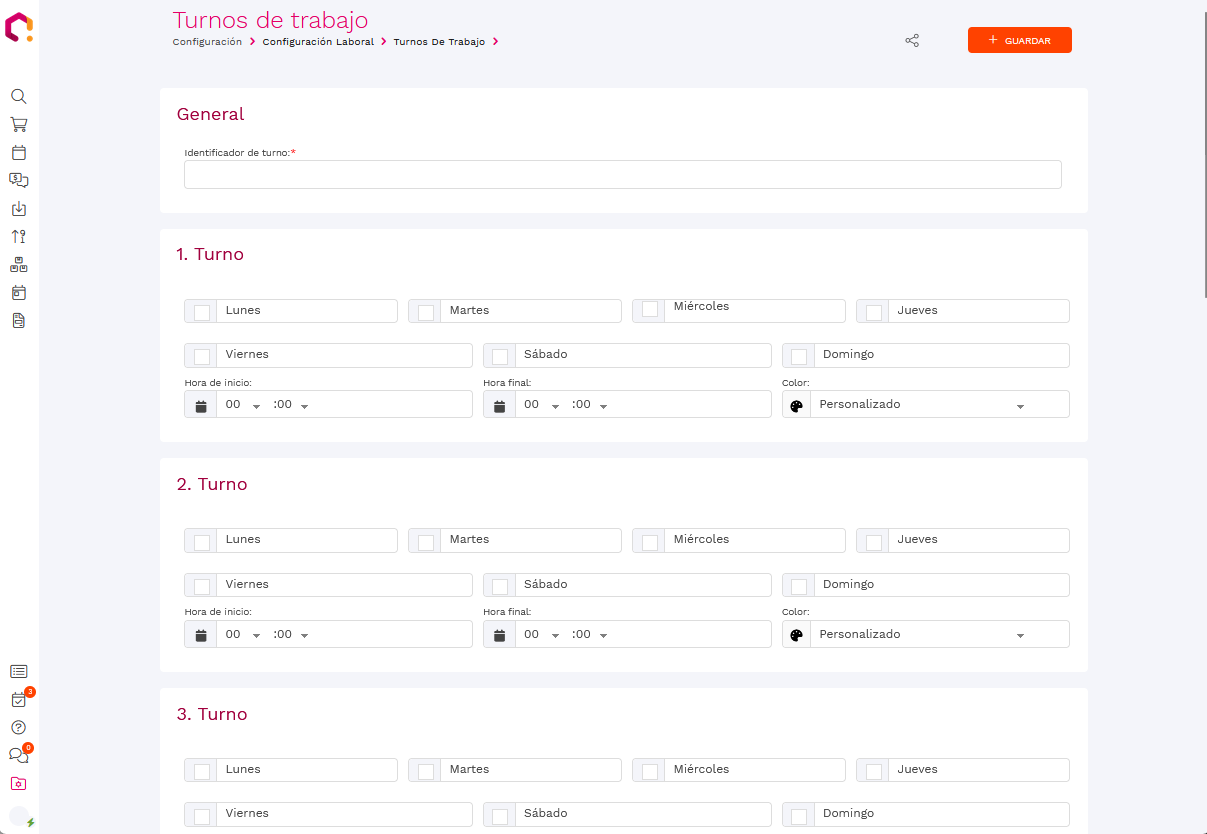Screen dimensions: 1207x834
Task: Enable Sábado checkbox in 2. Turno
Action: pyautogui.click(x=500, y=586)
